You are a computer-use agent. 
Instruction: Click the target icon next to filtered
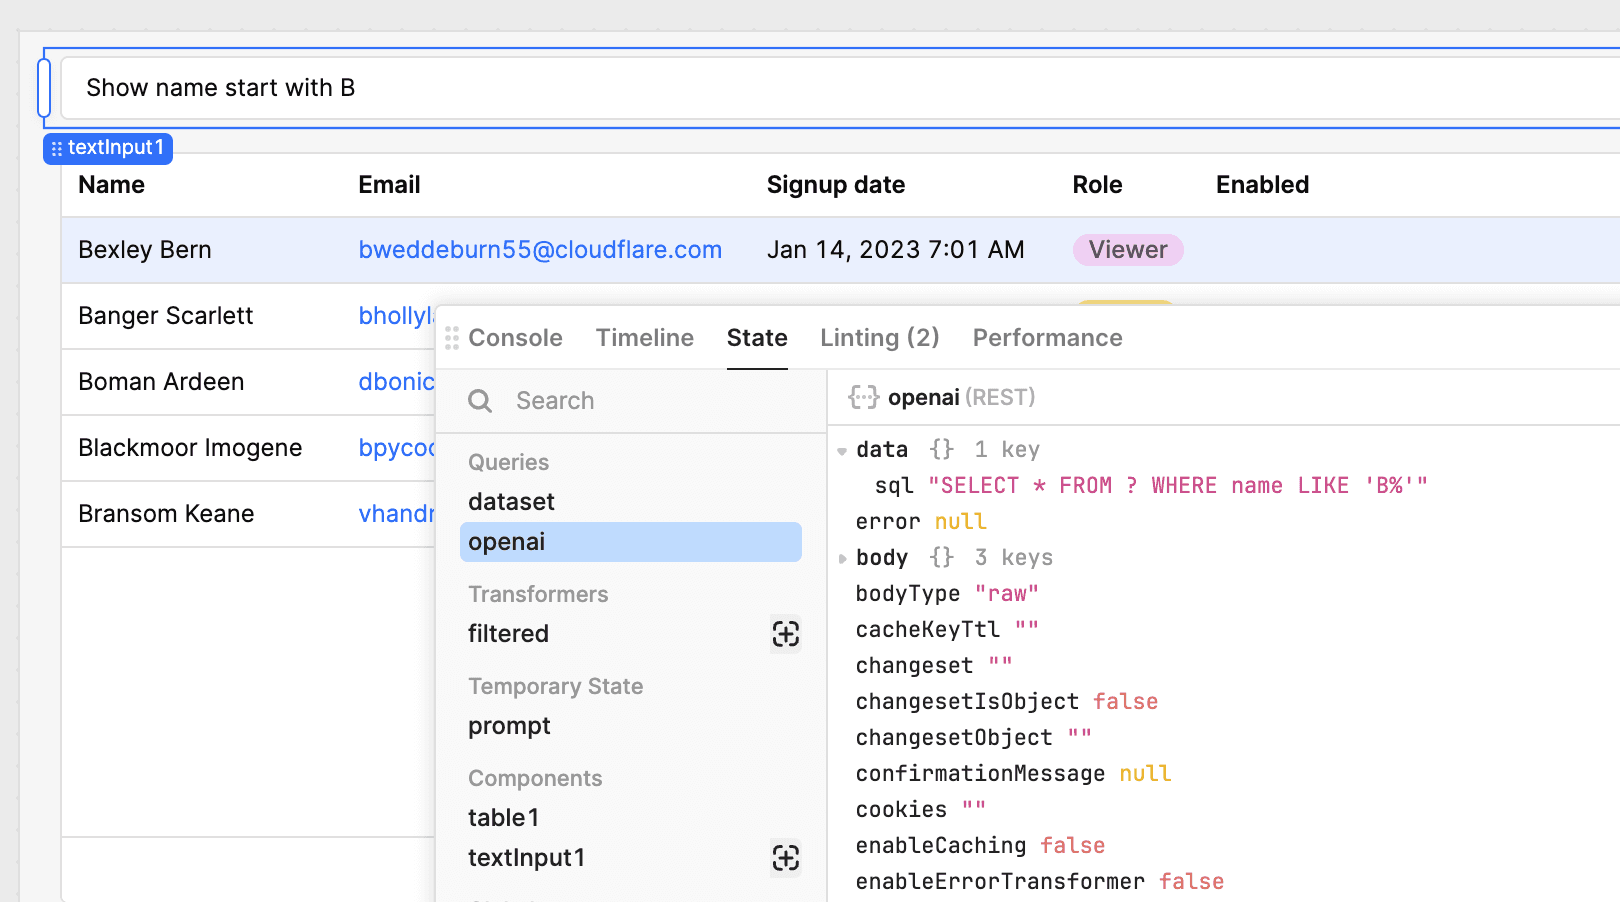click(785, 634)
